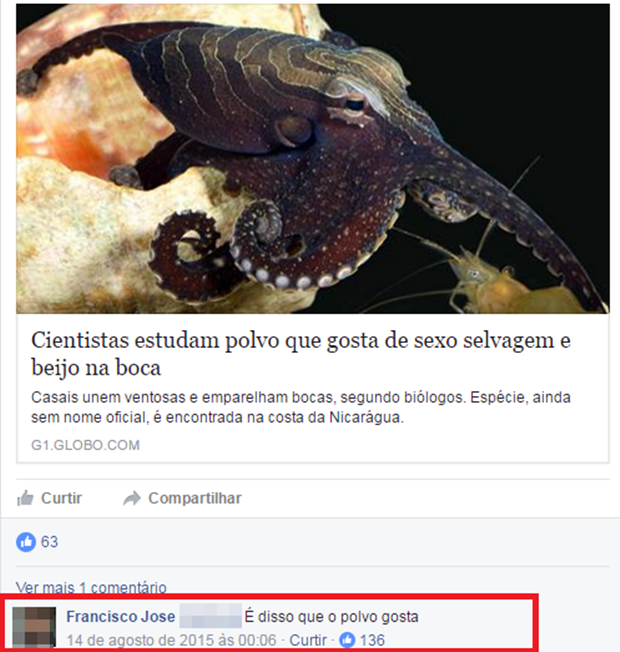Viewport: 620px width, 652px height.
Task: Click the article description about Nicarágua coast
Action: (x=301, y=407)
